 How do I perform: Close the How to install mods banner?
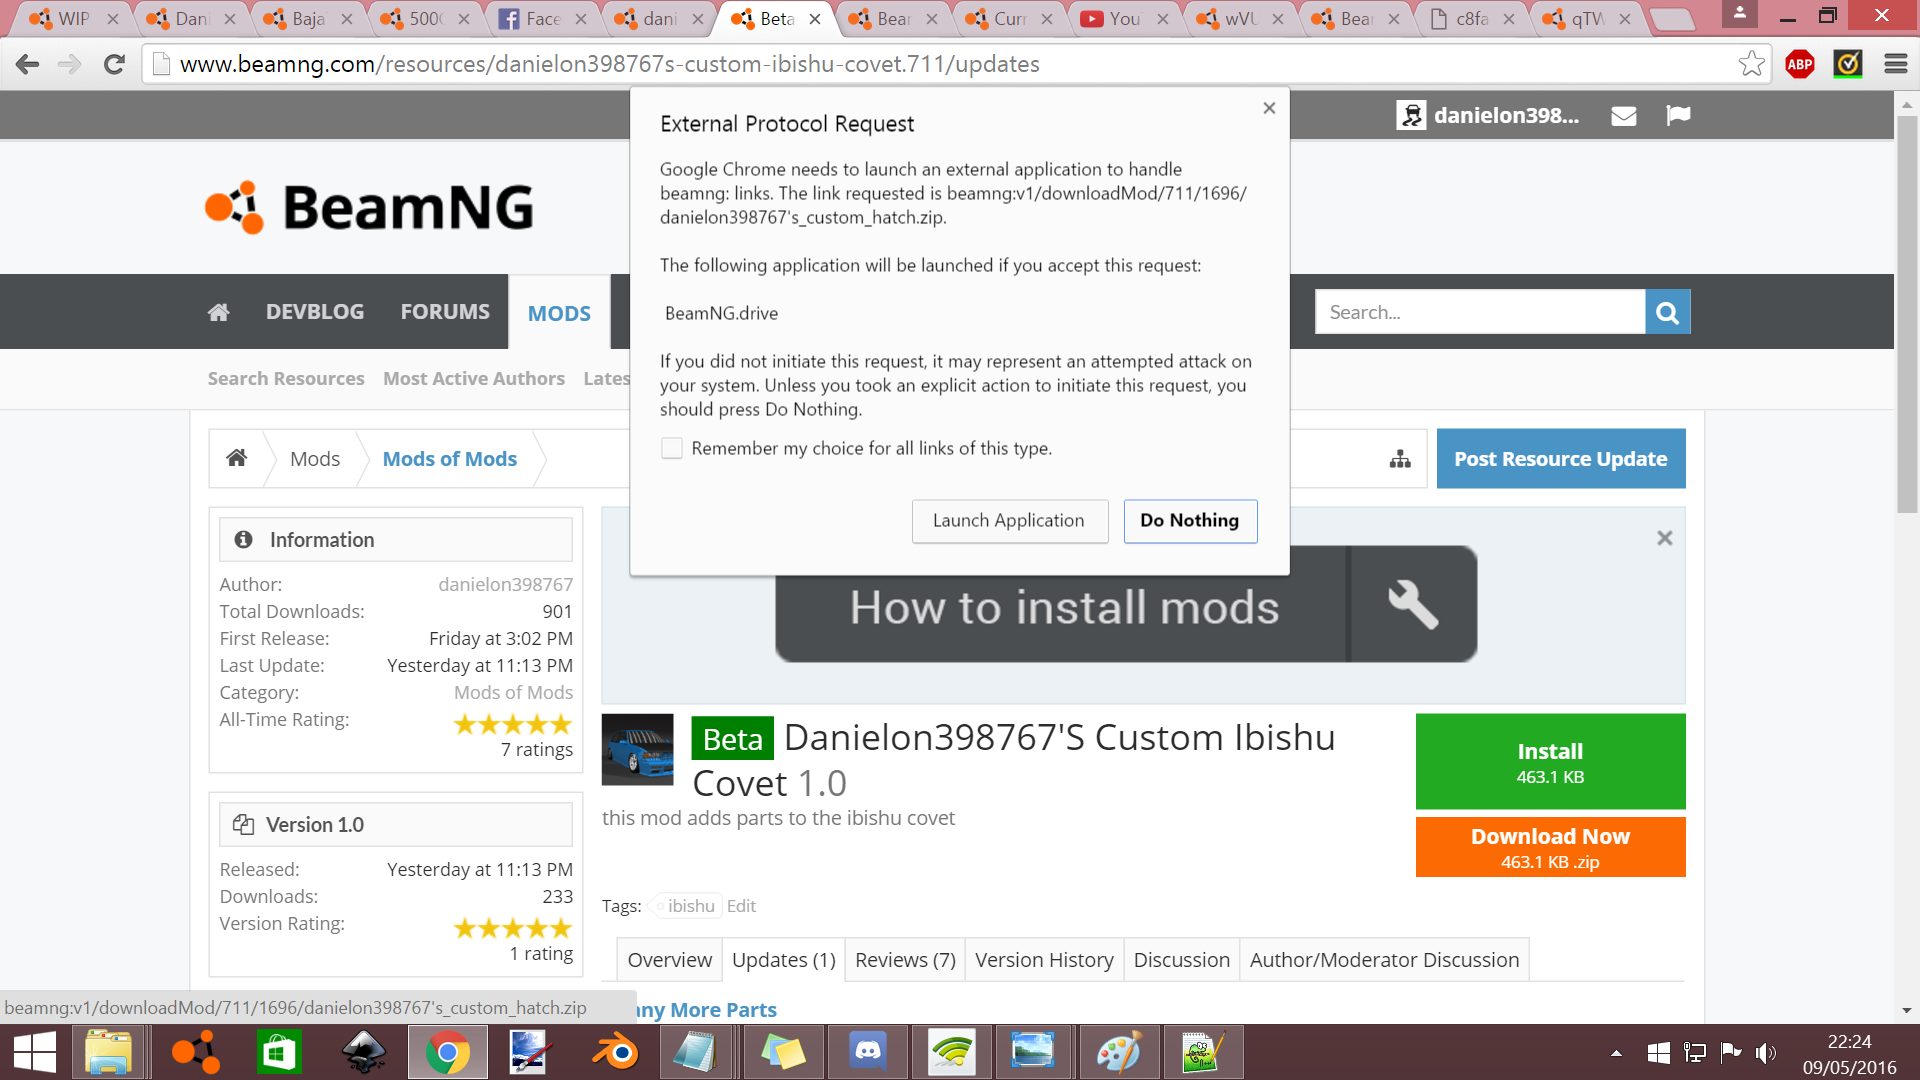tap(1664, 538)
